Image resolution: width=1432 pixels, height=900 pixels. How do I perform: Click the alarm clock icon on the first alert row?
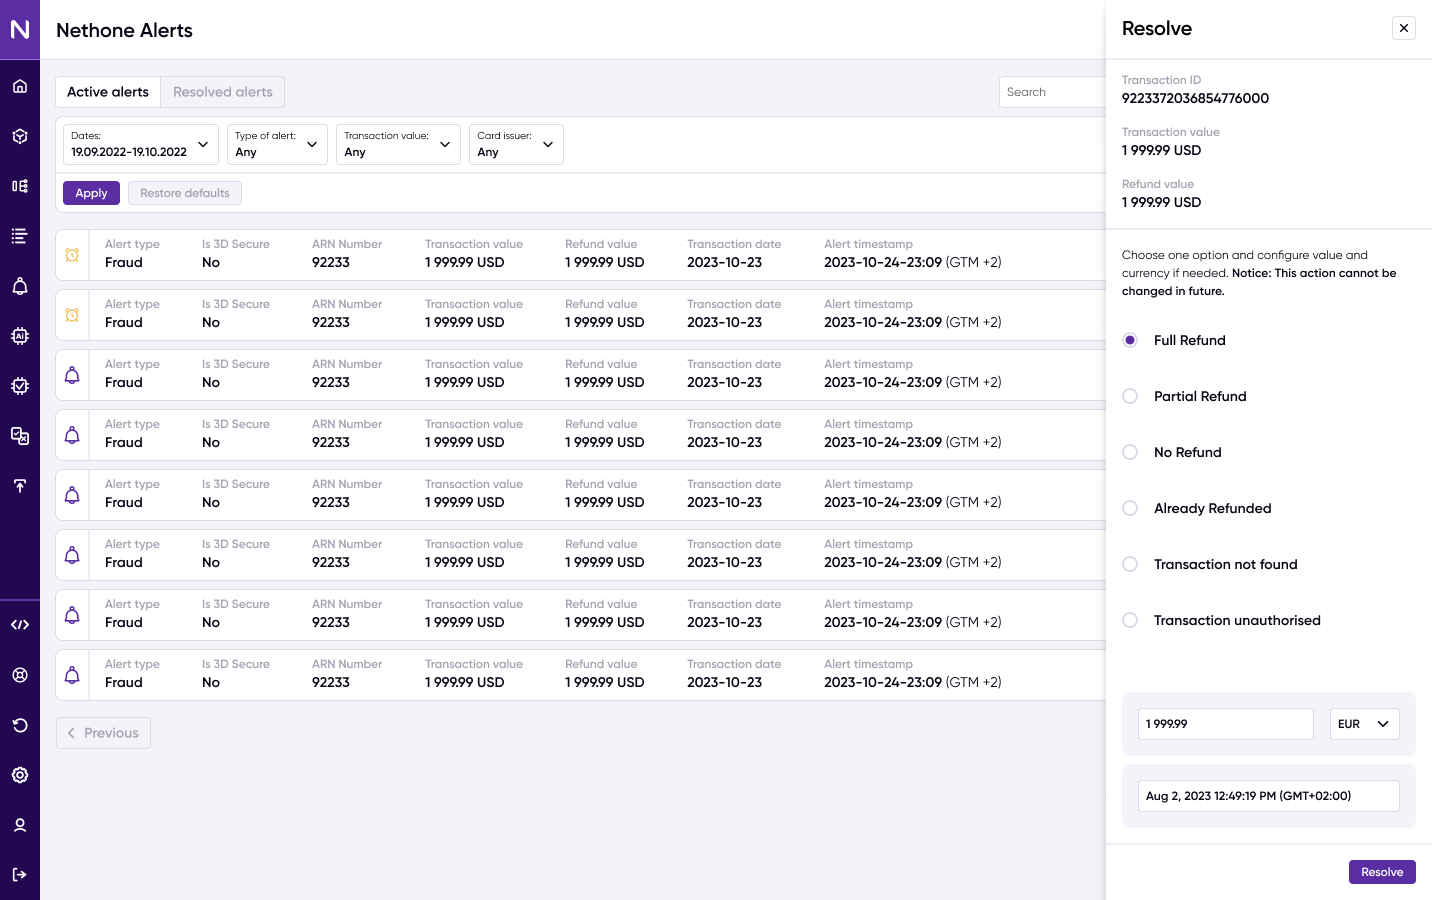coord(72,255)
